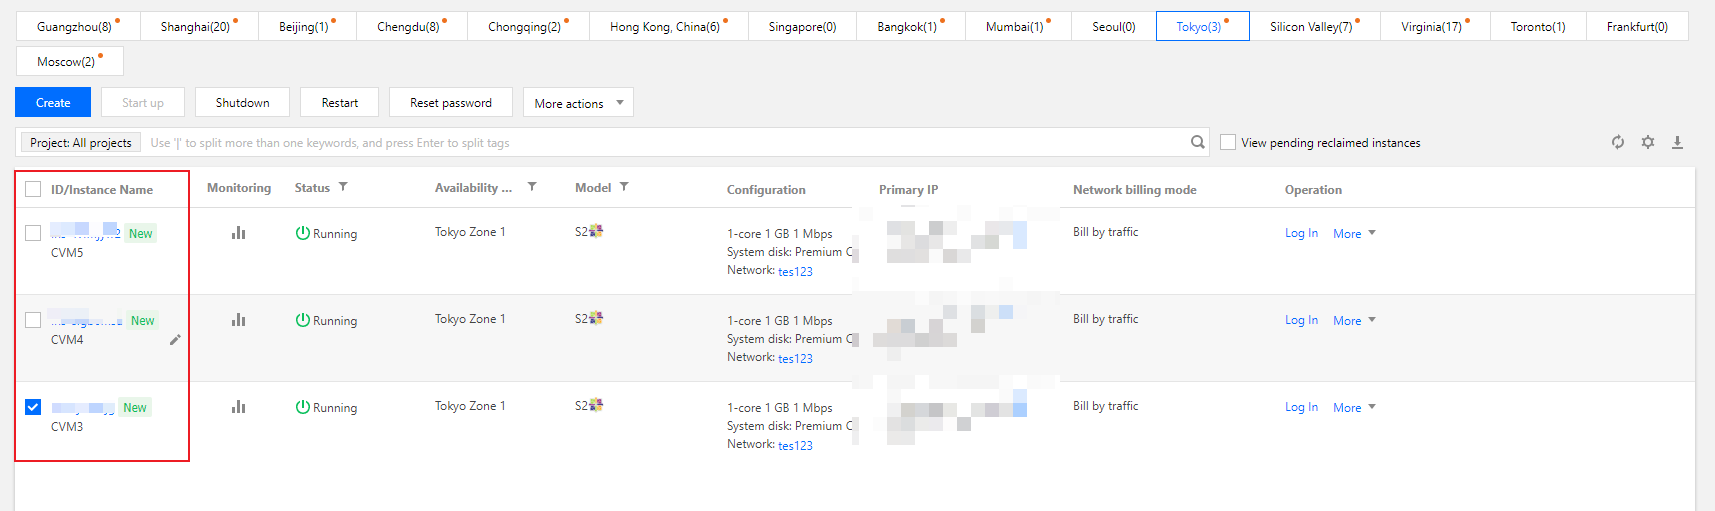The image size is (1715, 511).
Task: Click the edit pencil icon beside CVM4
Action: (x=175, y=340)
